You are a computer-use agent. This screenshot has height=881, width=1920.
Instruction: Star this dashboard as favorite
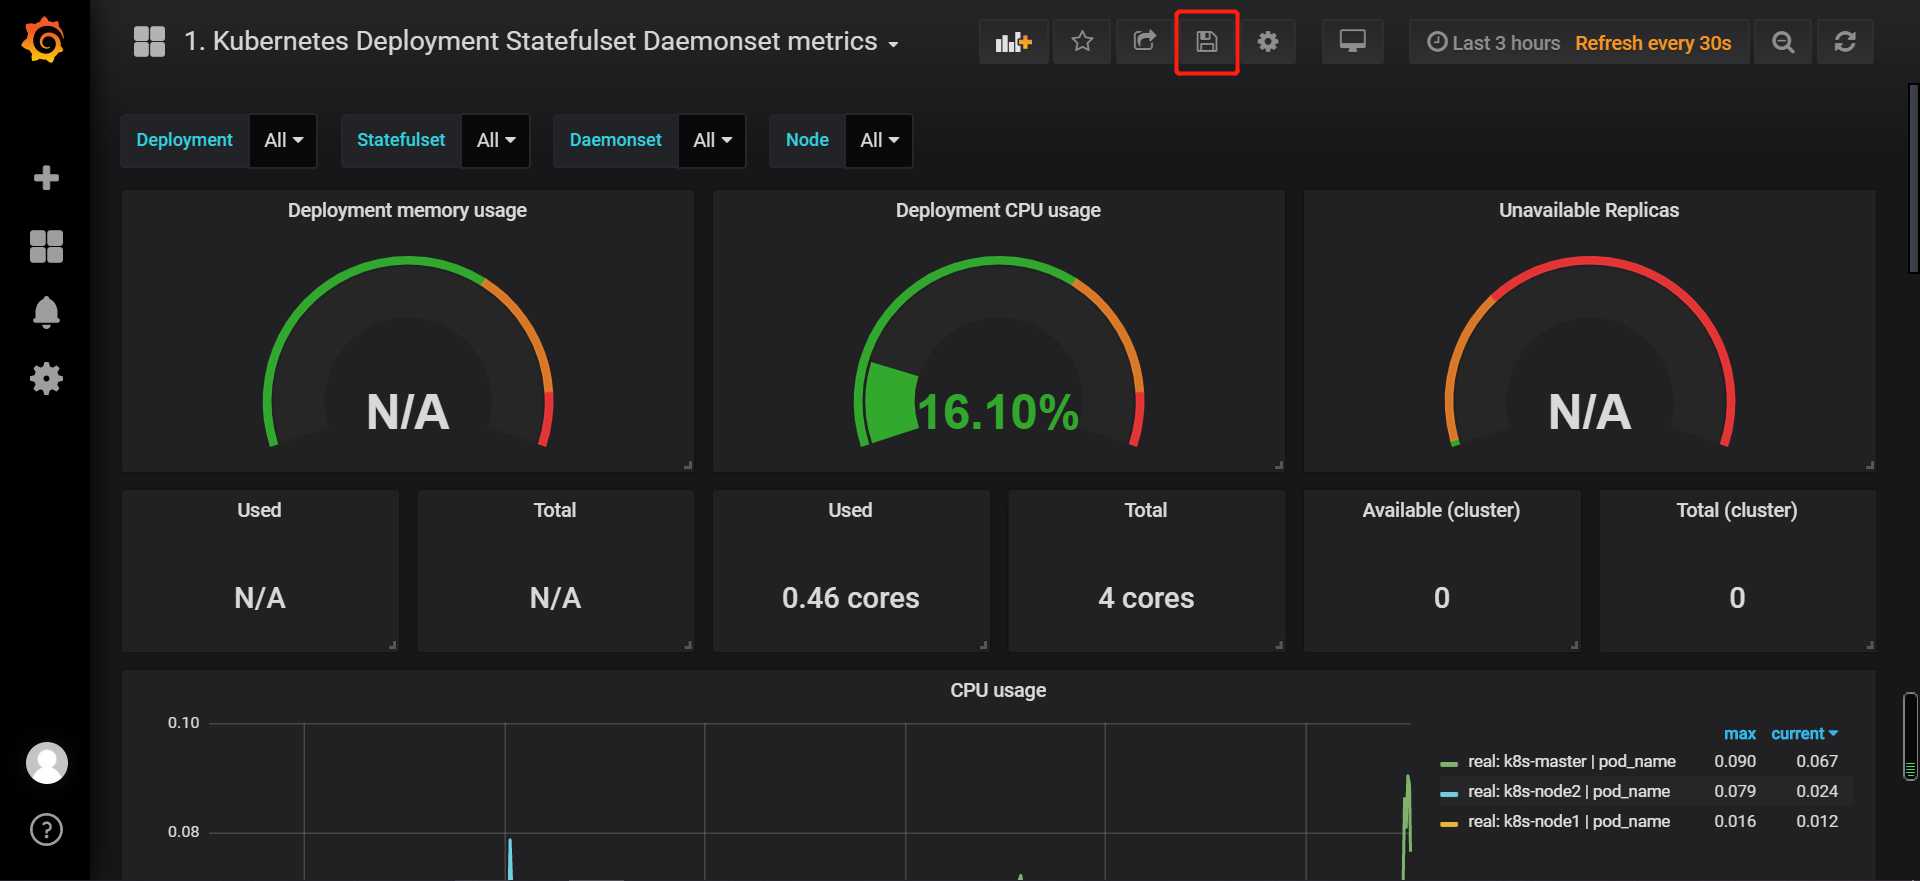[x=1082, y=42]
